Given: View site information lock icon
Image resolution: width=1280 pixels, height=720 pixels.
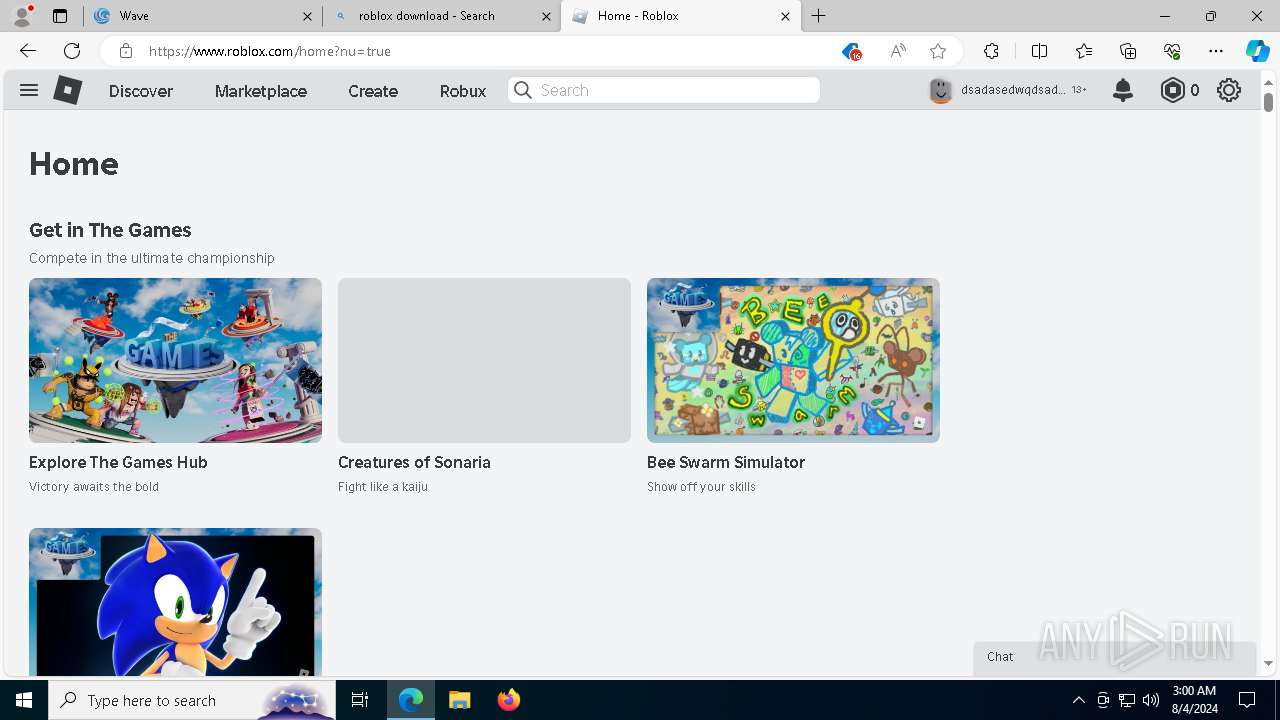Looking at the screenshot, I should click(125, 51).
